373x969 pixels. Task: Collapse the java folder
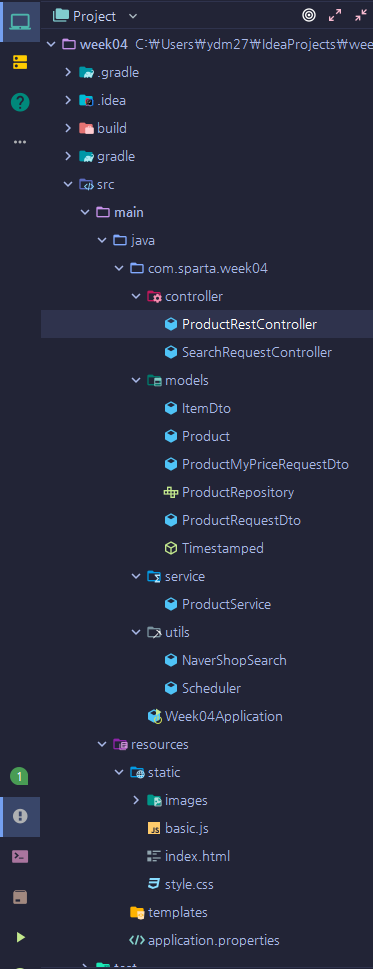[x=102, y=240]
